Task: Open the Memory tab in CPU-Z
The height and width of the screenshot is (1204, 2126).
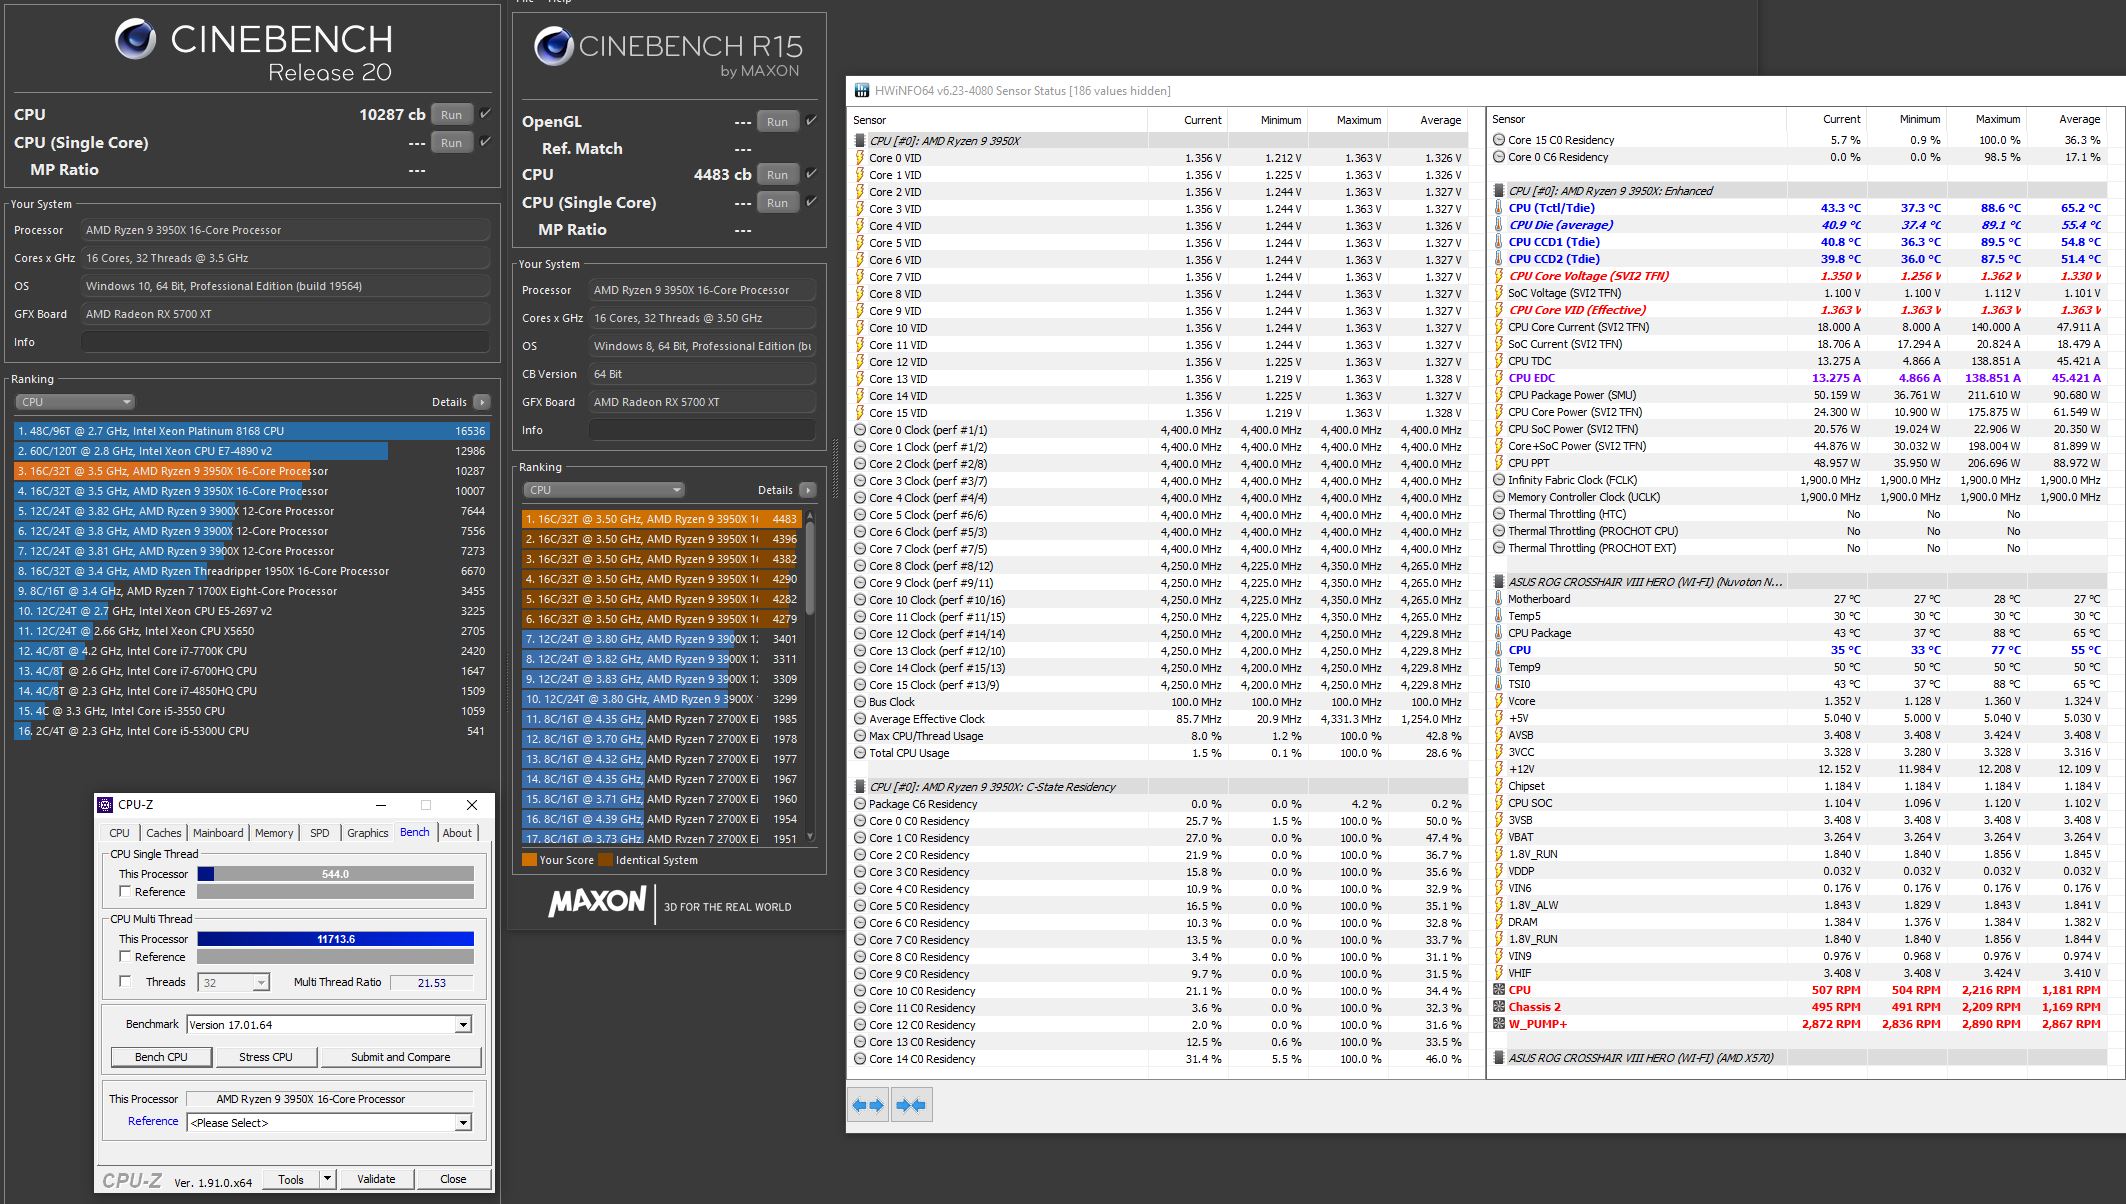Action: coord(274,833)
